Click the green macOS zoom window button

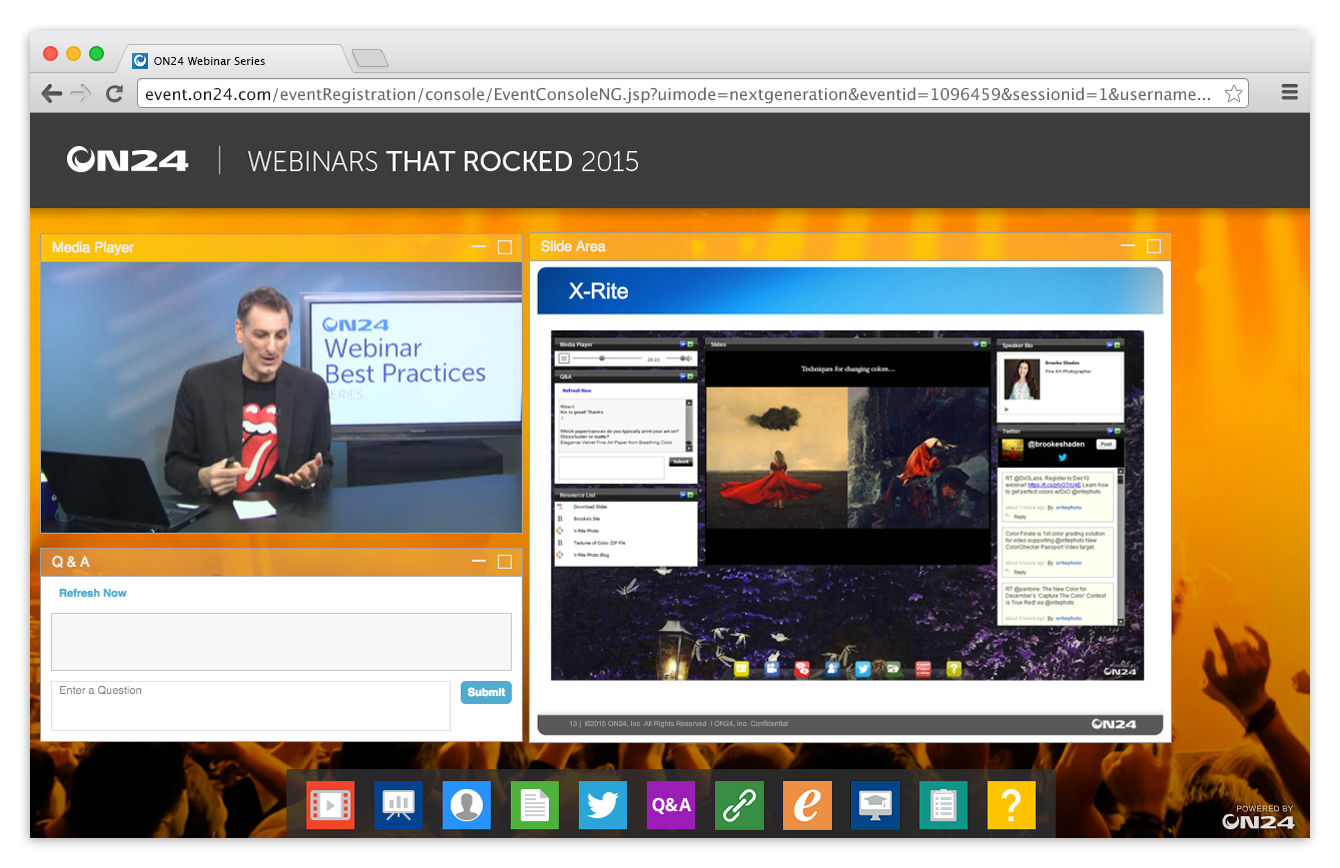click(97, 53)
